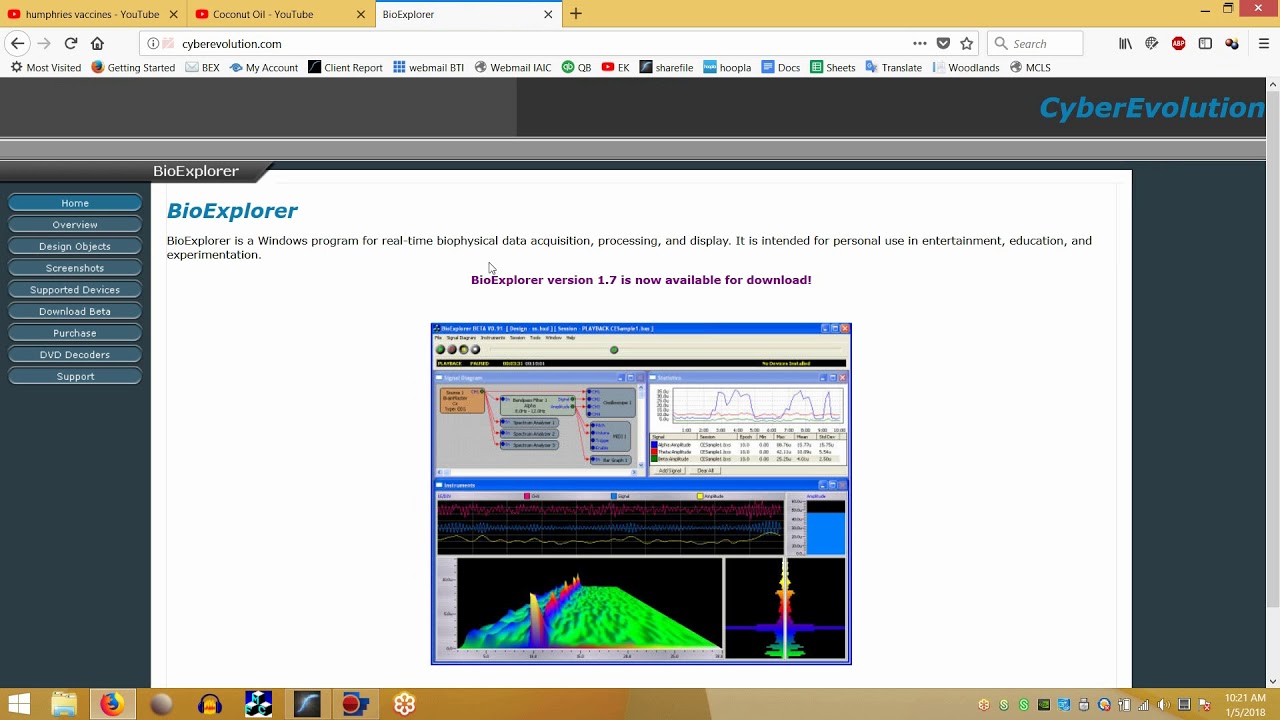
Task: Open the Firefox home page
Action: tap(97, 44)
